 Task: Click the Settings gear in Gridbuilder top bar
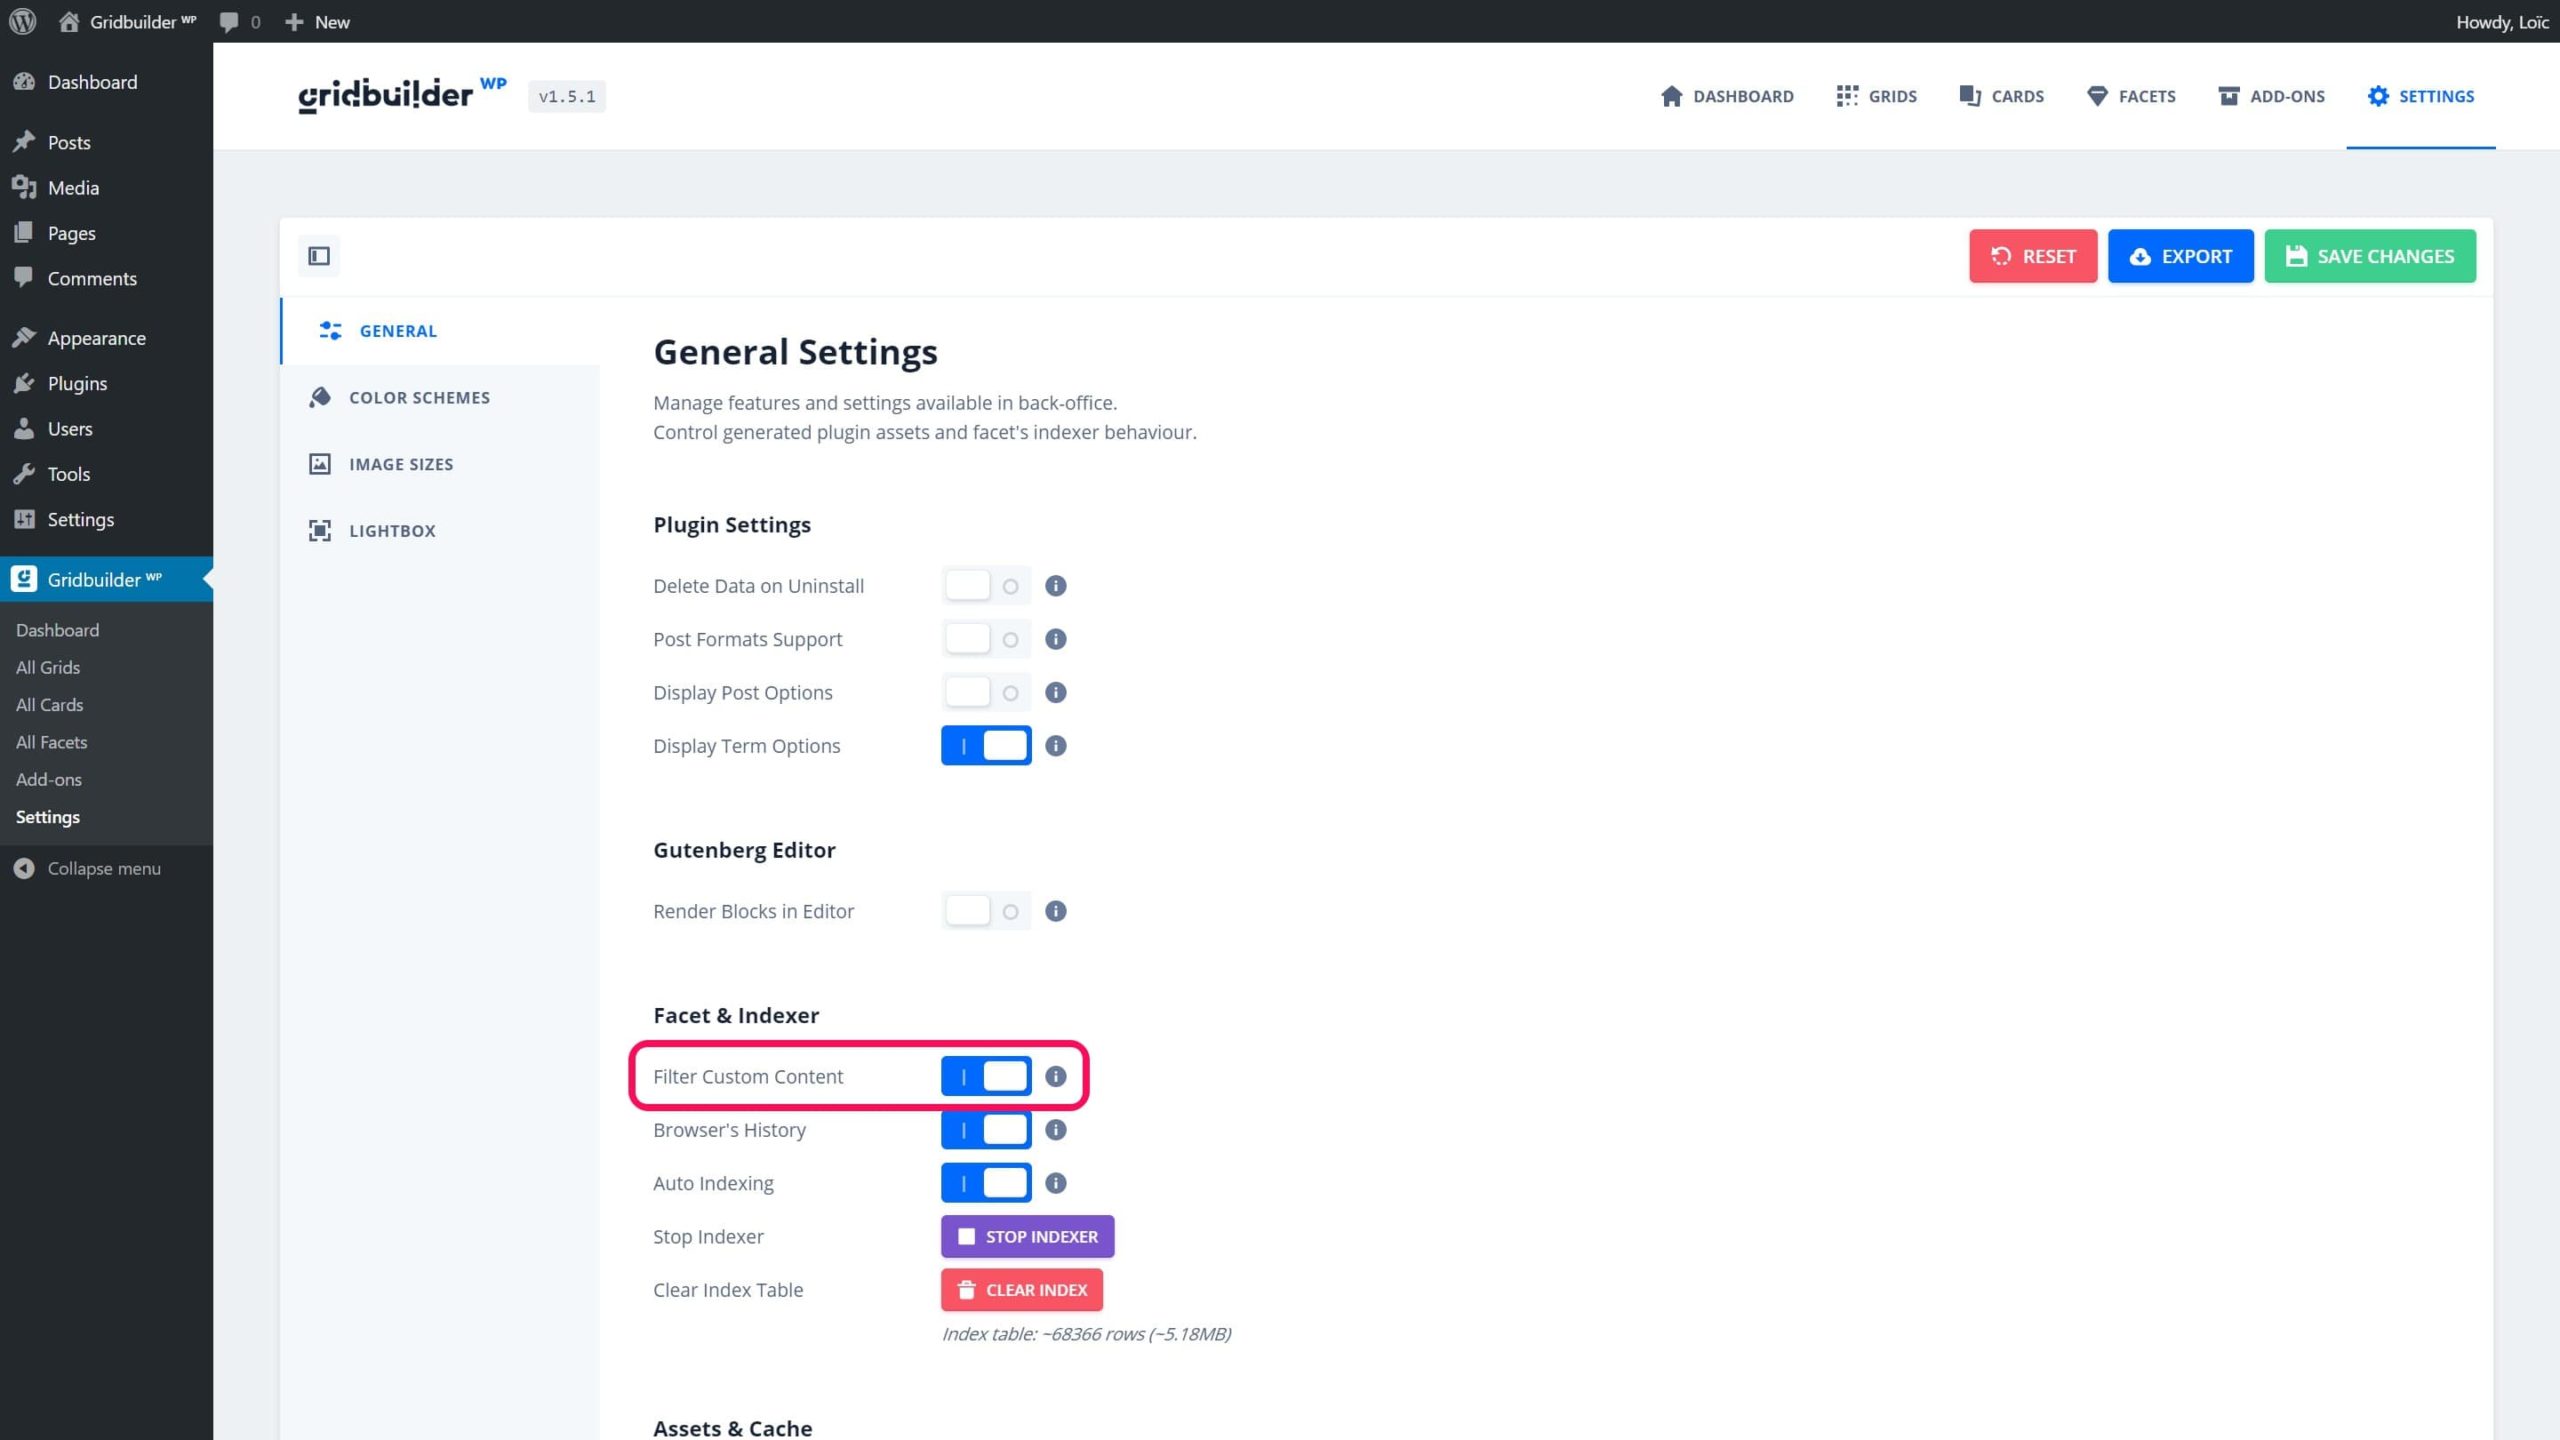(2421, 96)
